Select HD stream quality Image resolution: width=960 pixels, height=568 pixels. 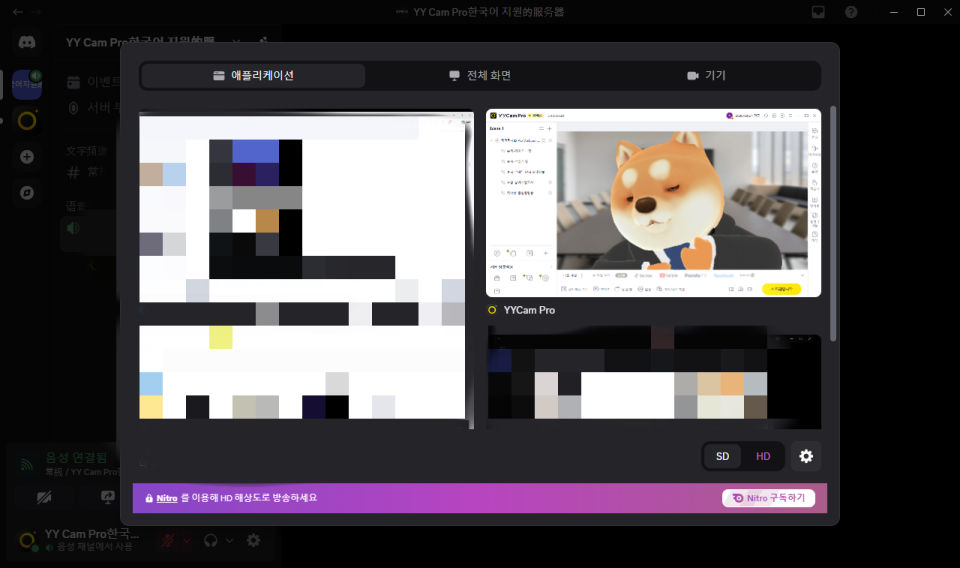(x=763, y=456)
